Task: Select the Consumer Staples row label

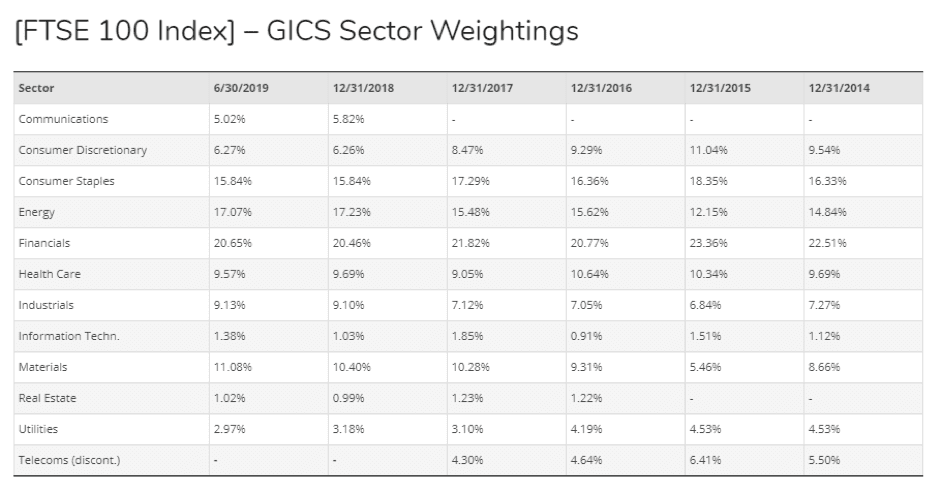Action: pyautogui.click(x=66, y=181)
